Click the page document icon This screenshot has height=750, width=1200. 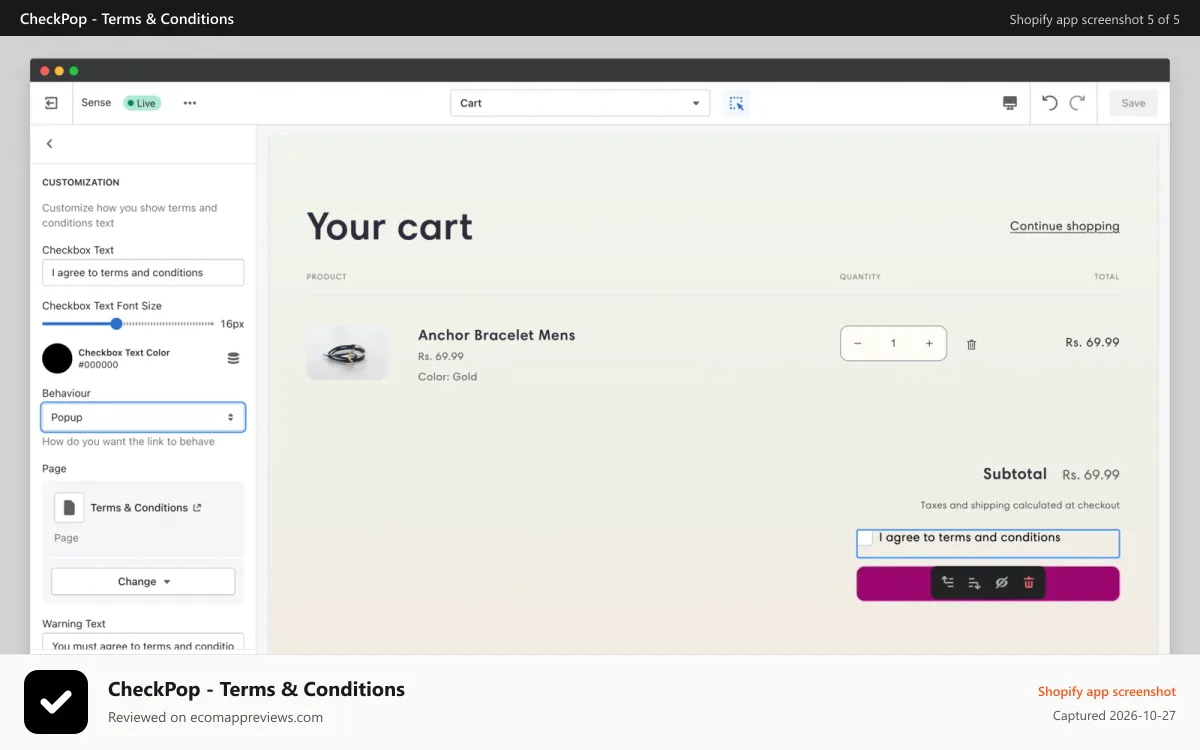pyautogui.click(x=69, y=508)
